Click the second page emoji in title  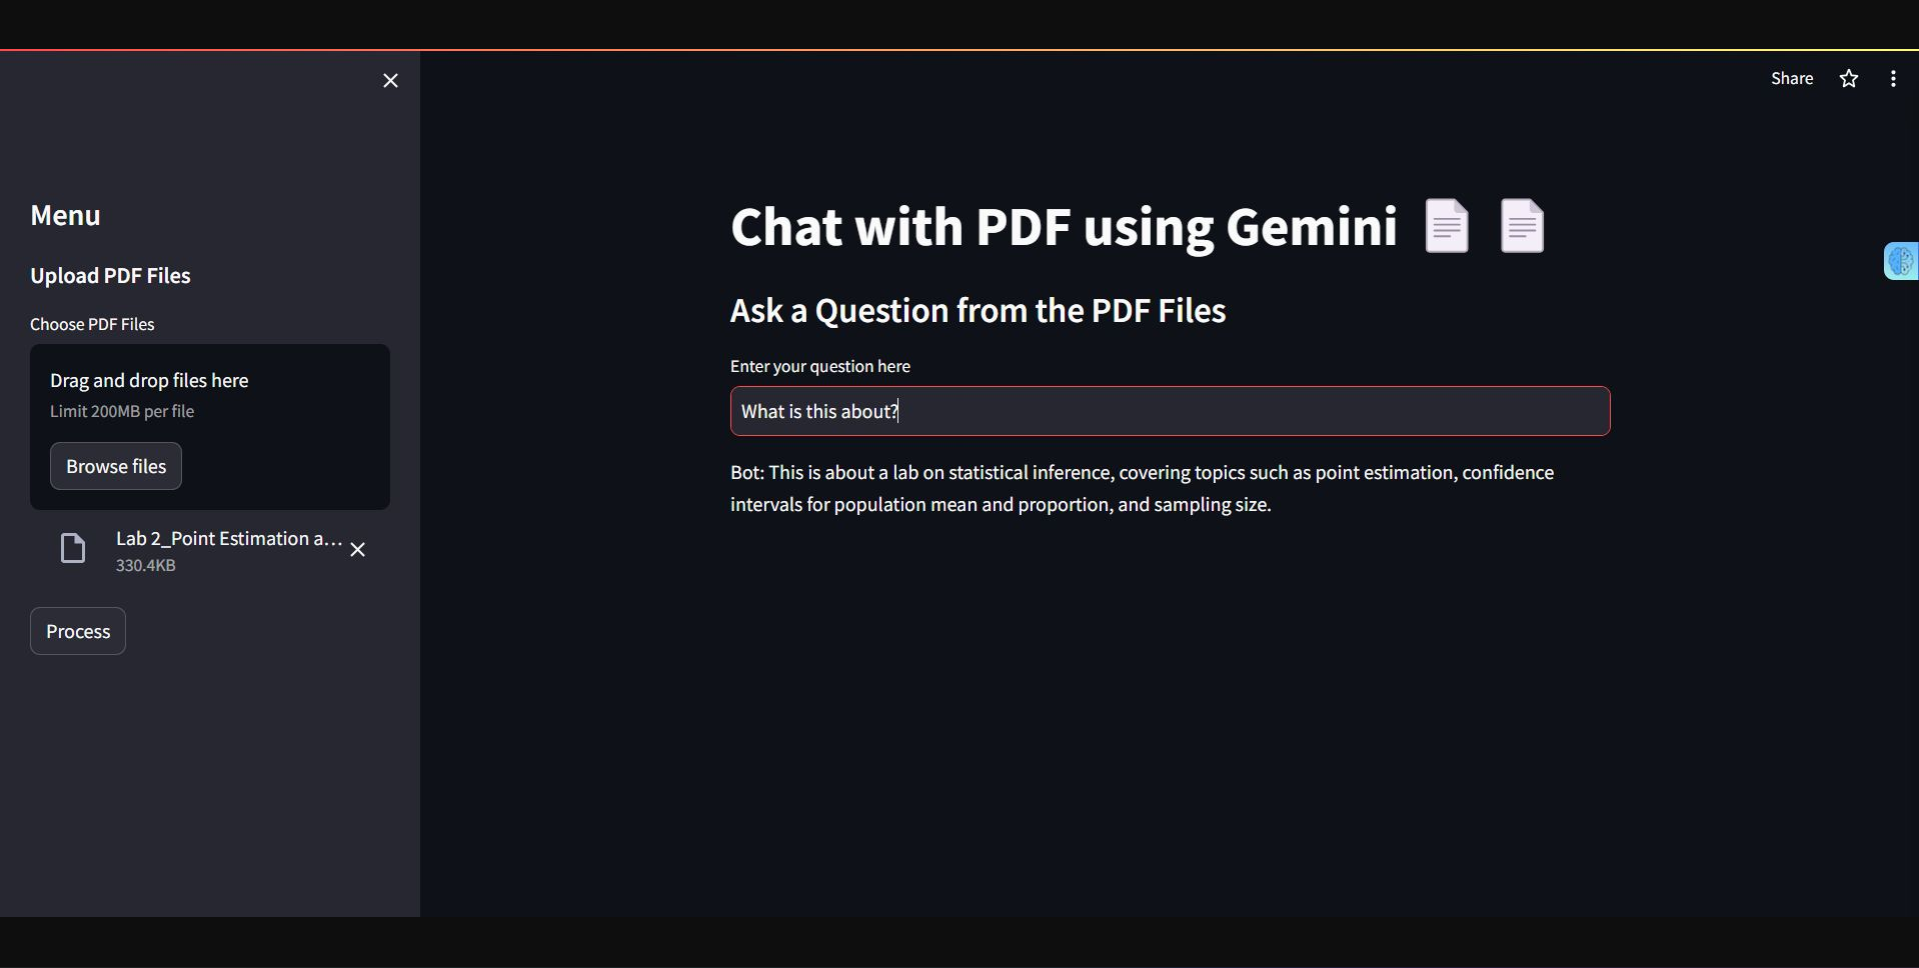click(x=1522, y=226)
